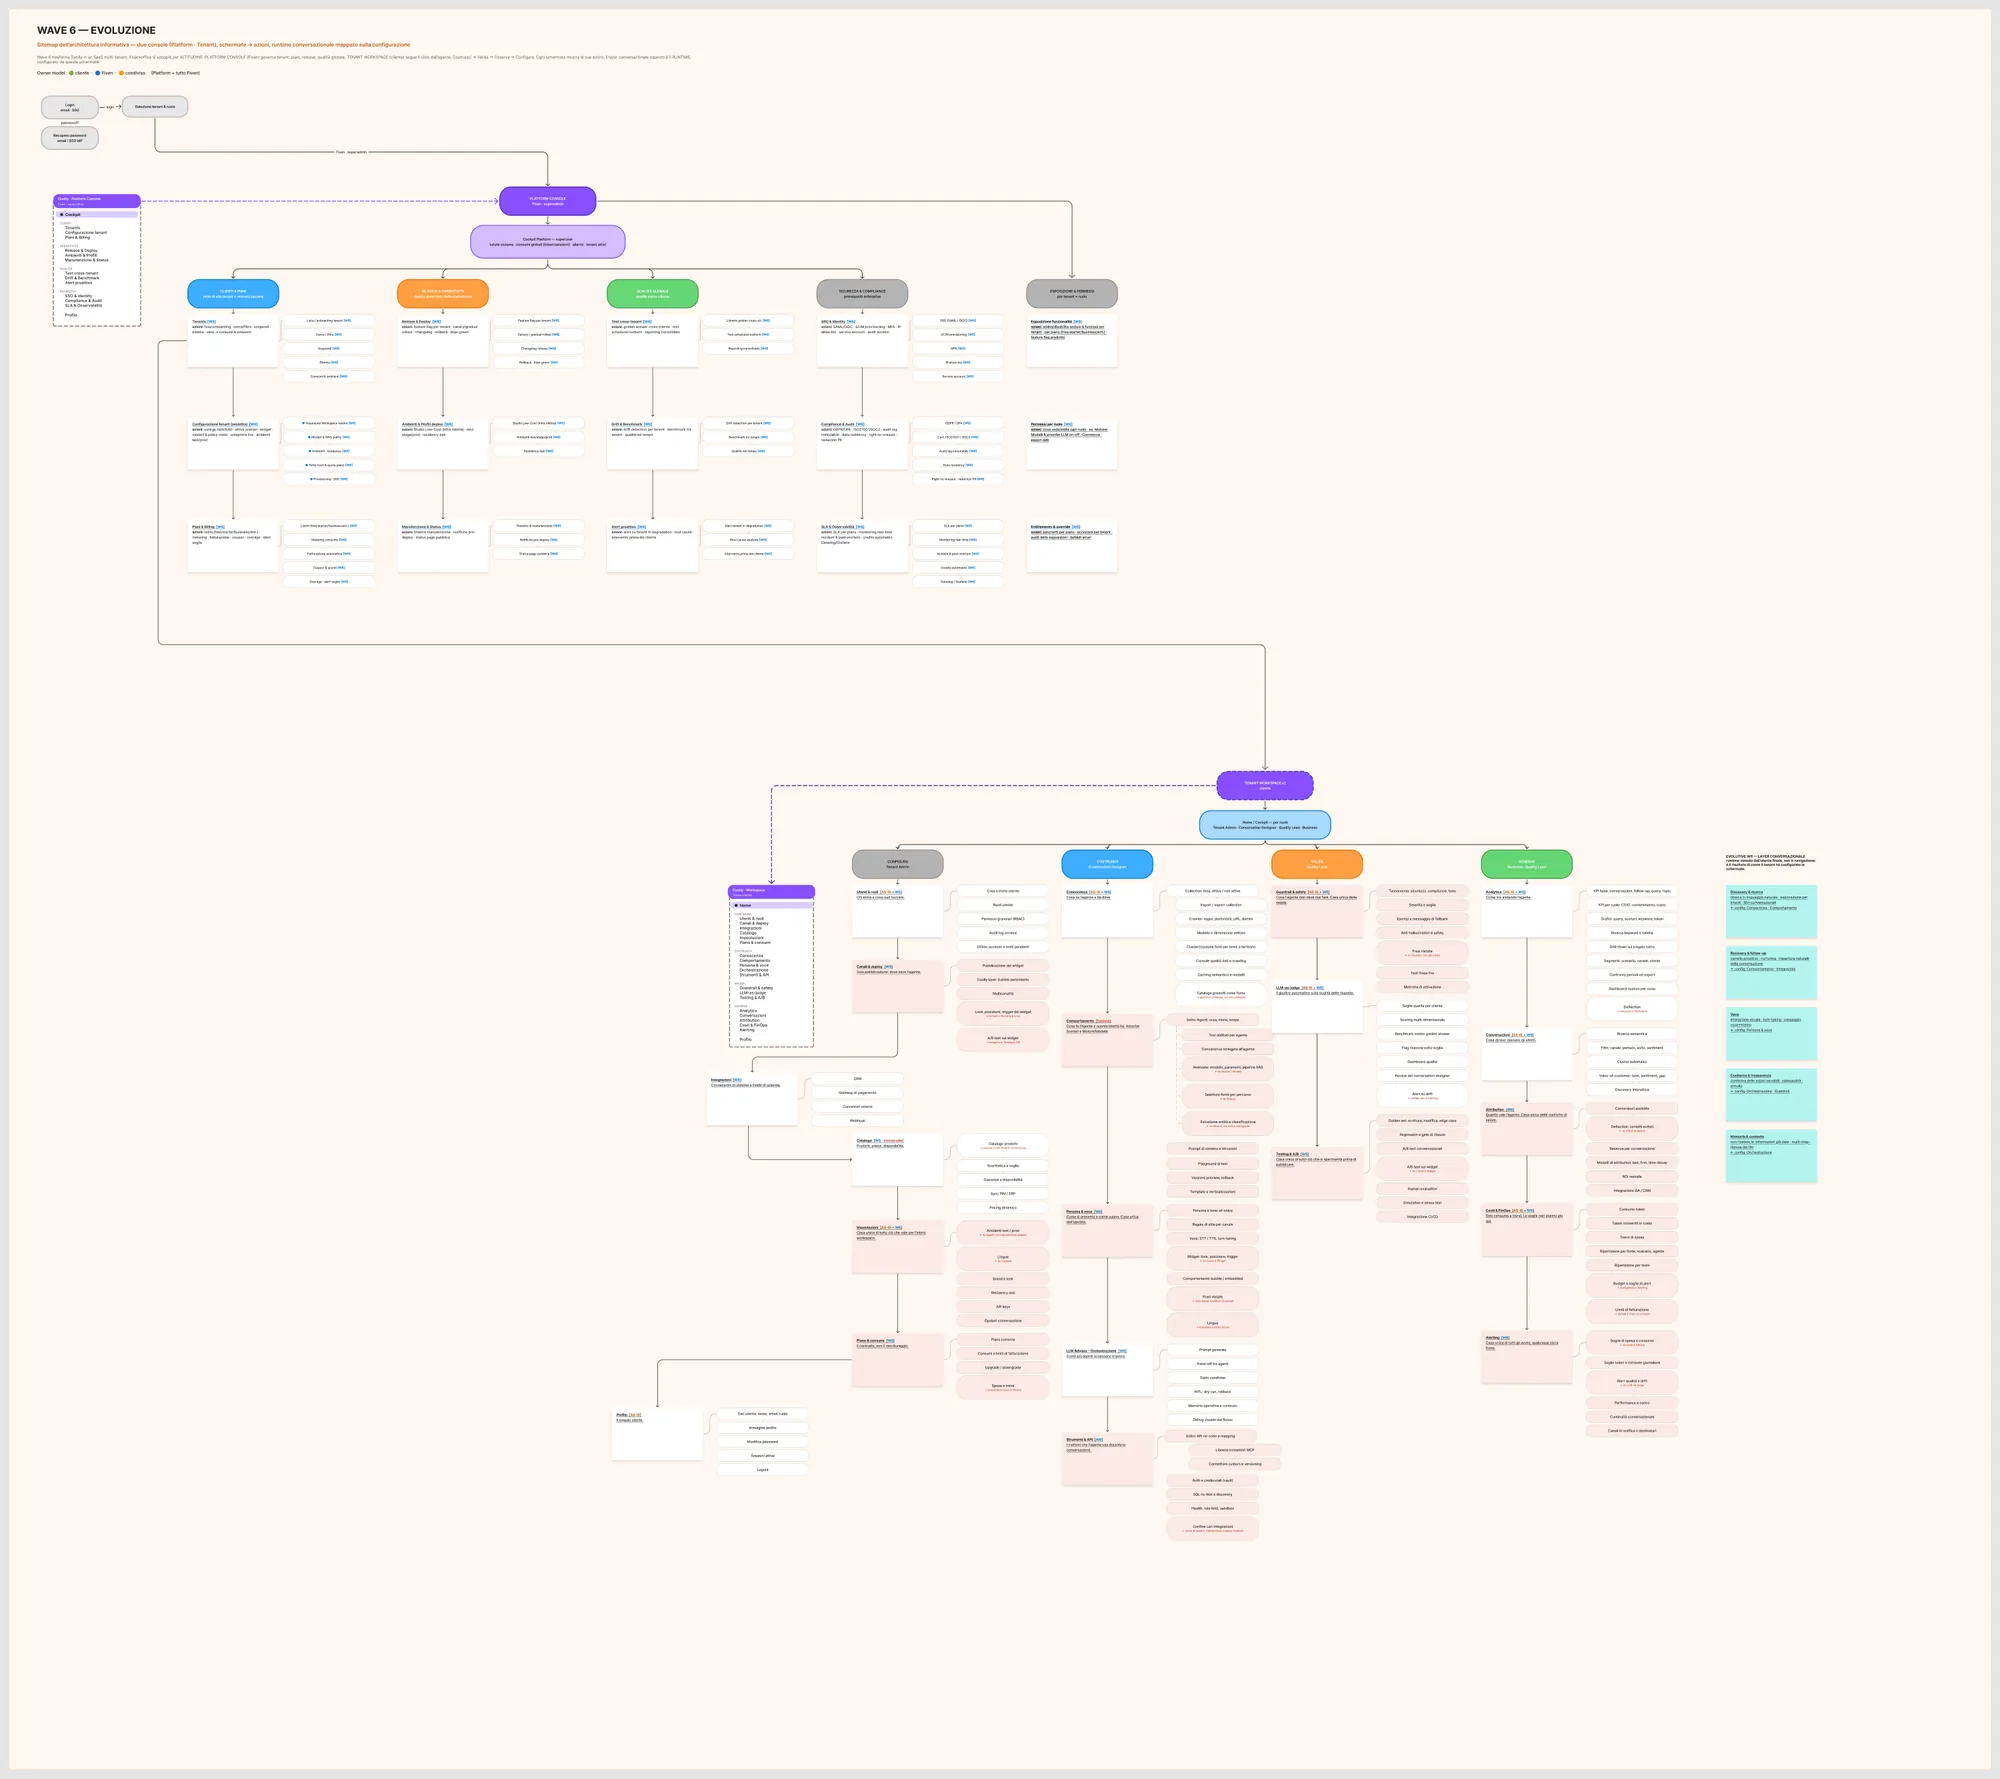Select the Conferma & trasparenza sticky note
Screen dimensions: 2000x1779
point(1771,1095)
